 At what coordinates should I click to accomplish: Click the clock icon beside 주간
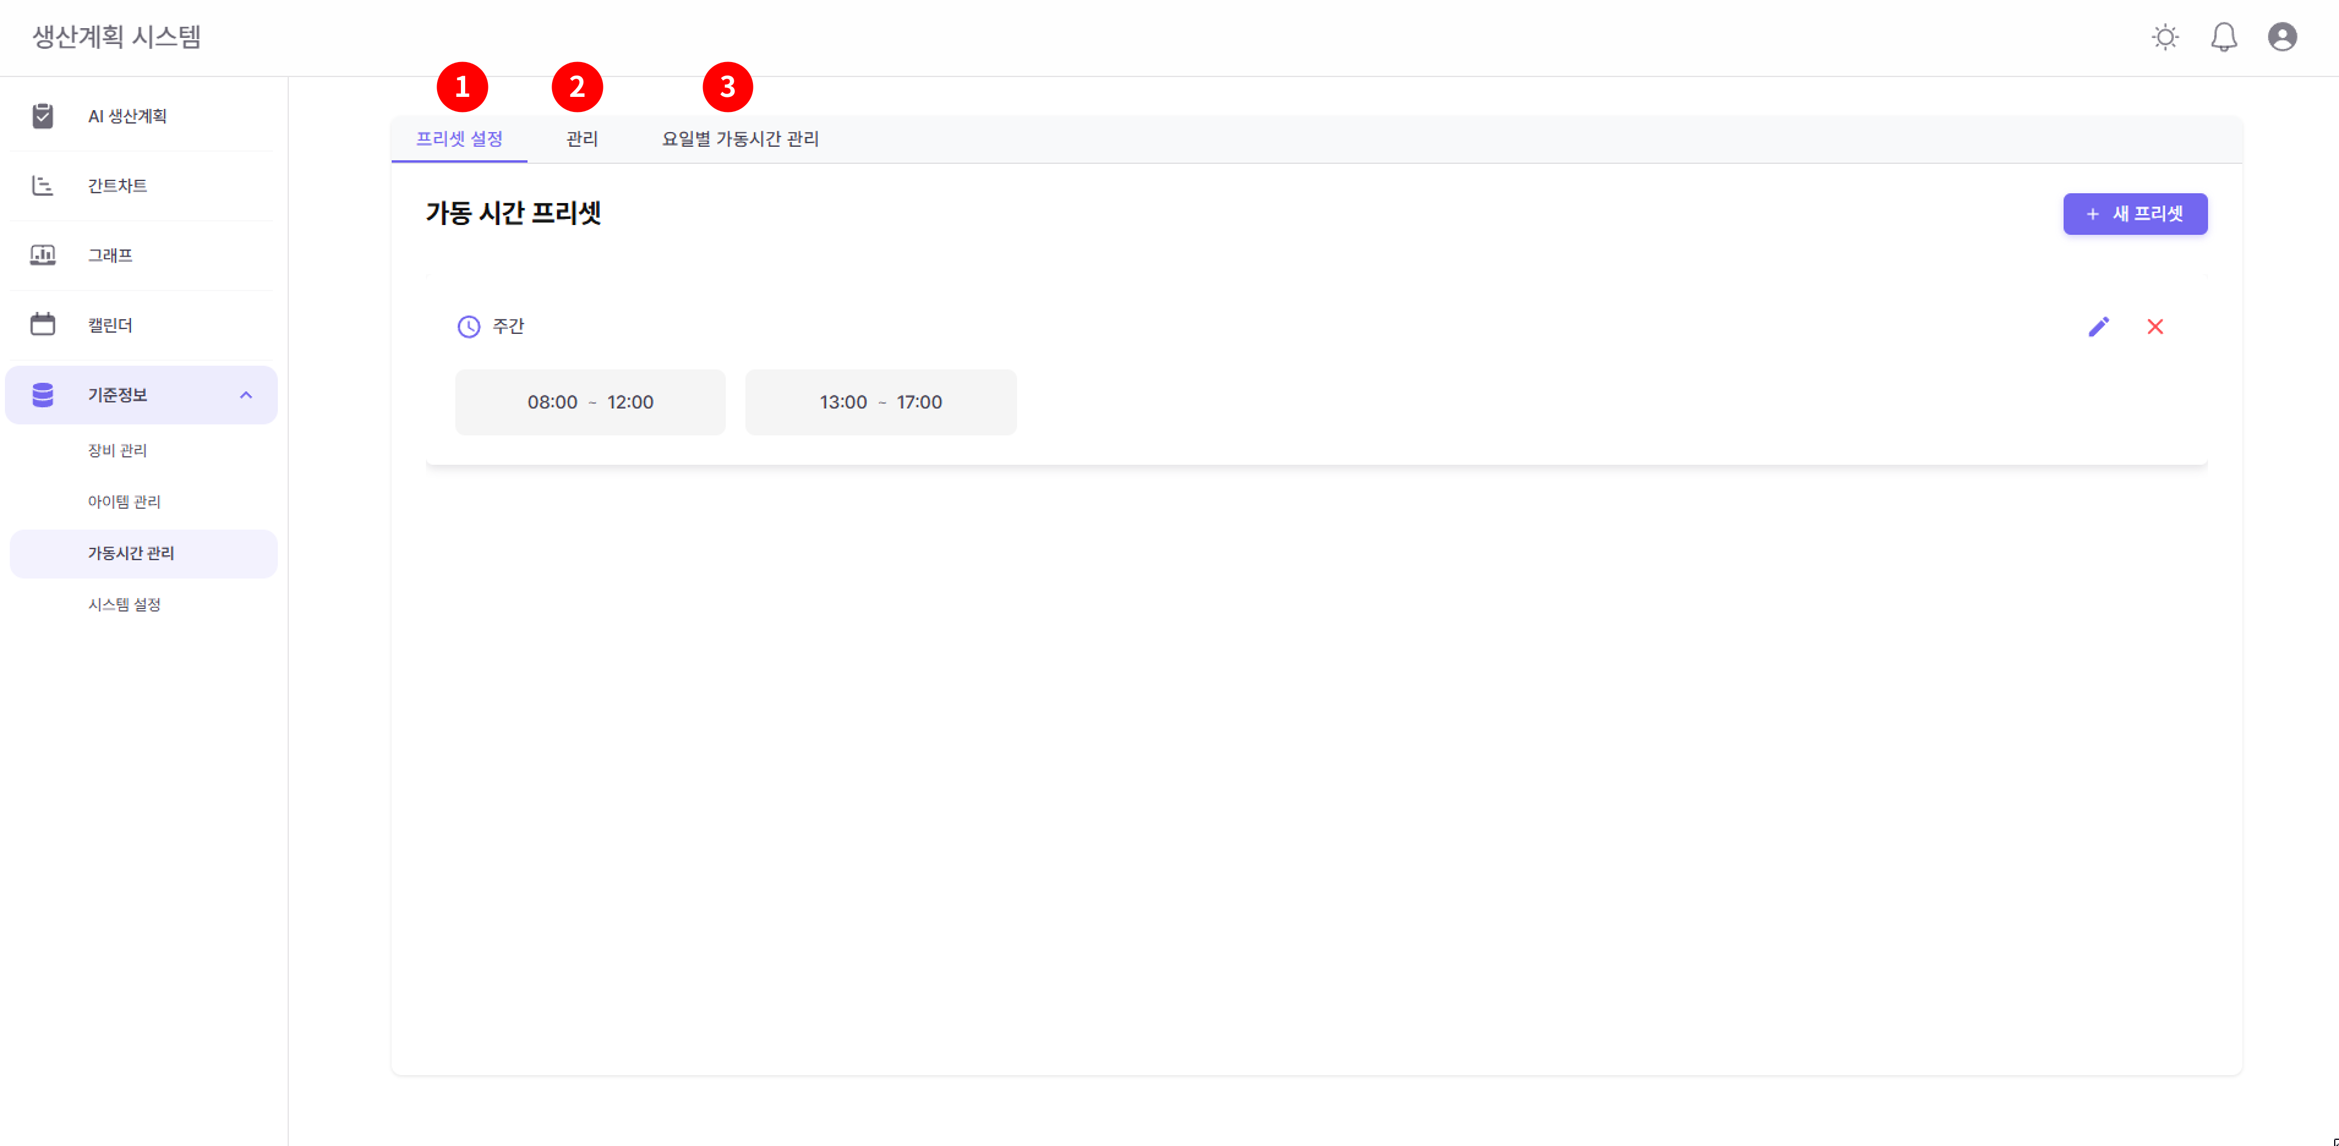(x=469, y=326)
